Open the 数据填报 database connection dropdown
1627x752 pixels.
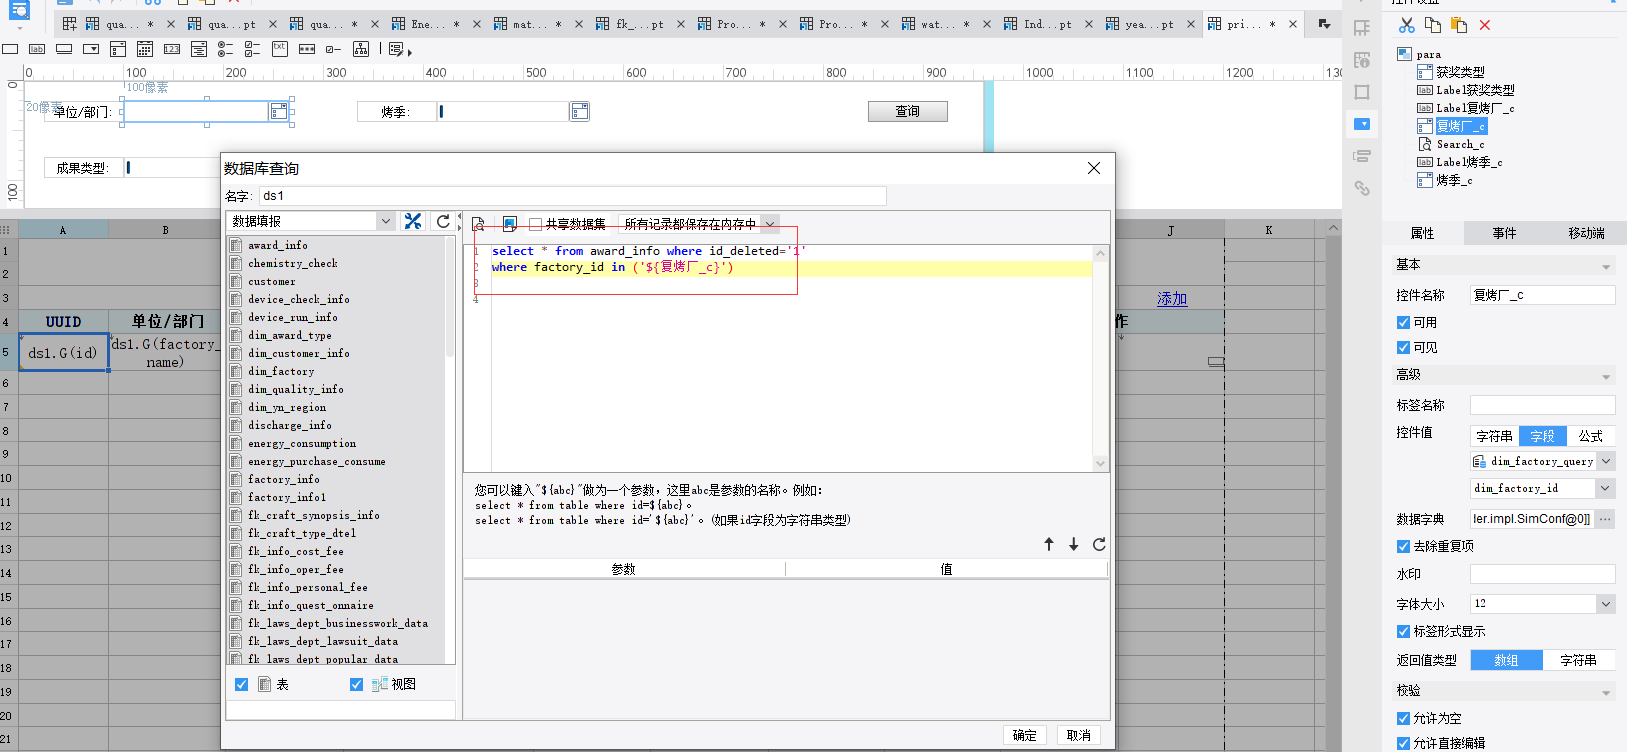(x=386, y=221)
